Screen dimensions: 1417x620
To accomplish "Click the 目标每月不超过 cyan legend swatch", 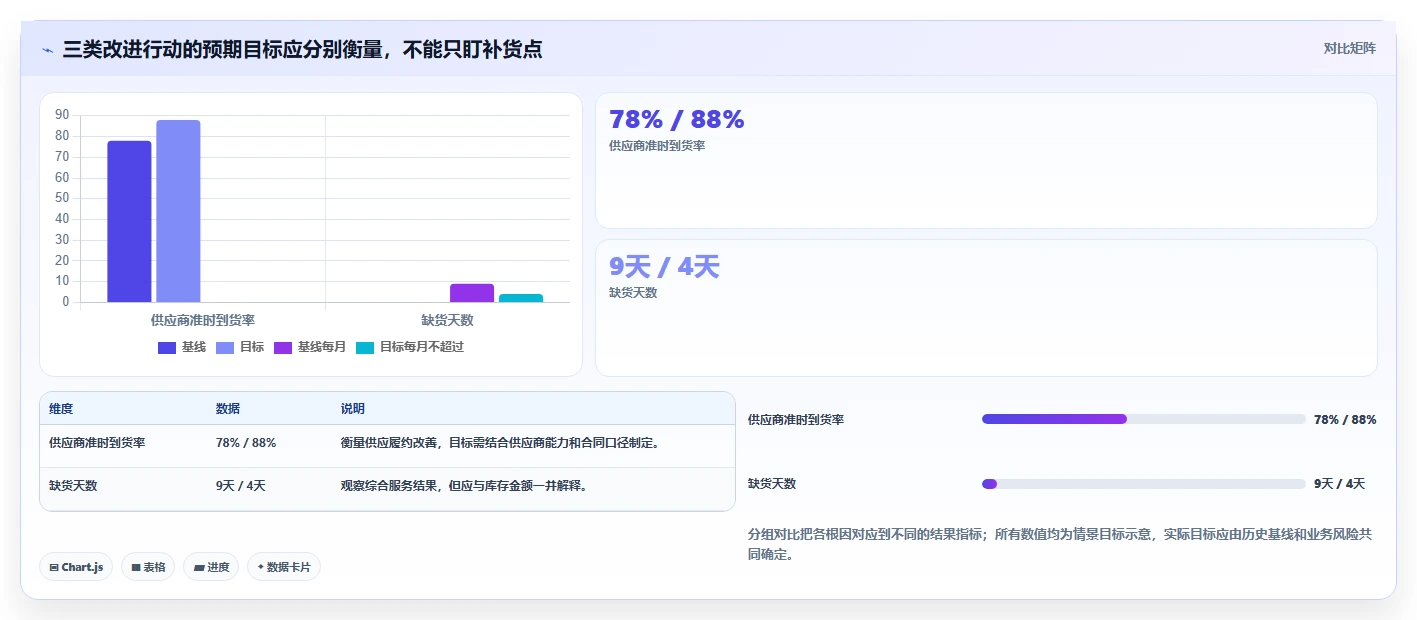I will pos(365,348).
